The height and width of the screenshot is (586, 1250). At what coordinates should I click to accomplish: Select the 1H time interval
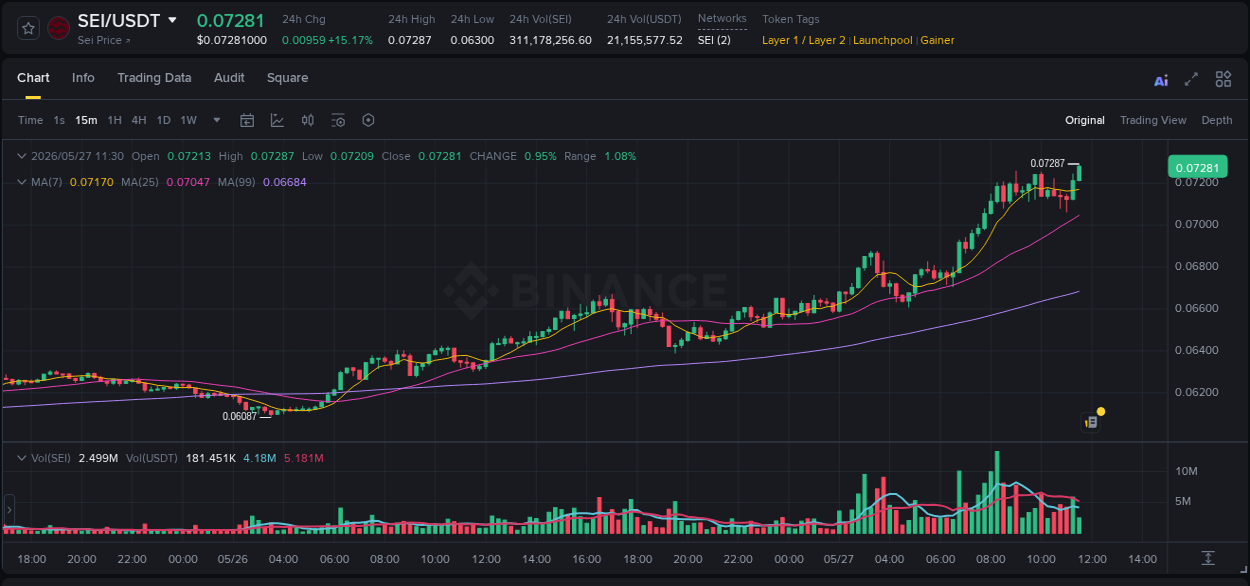pos(114,120)
